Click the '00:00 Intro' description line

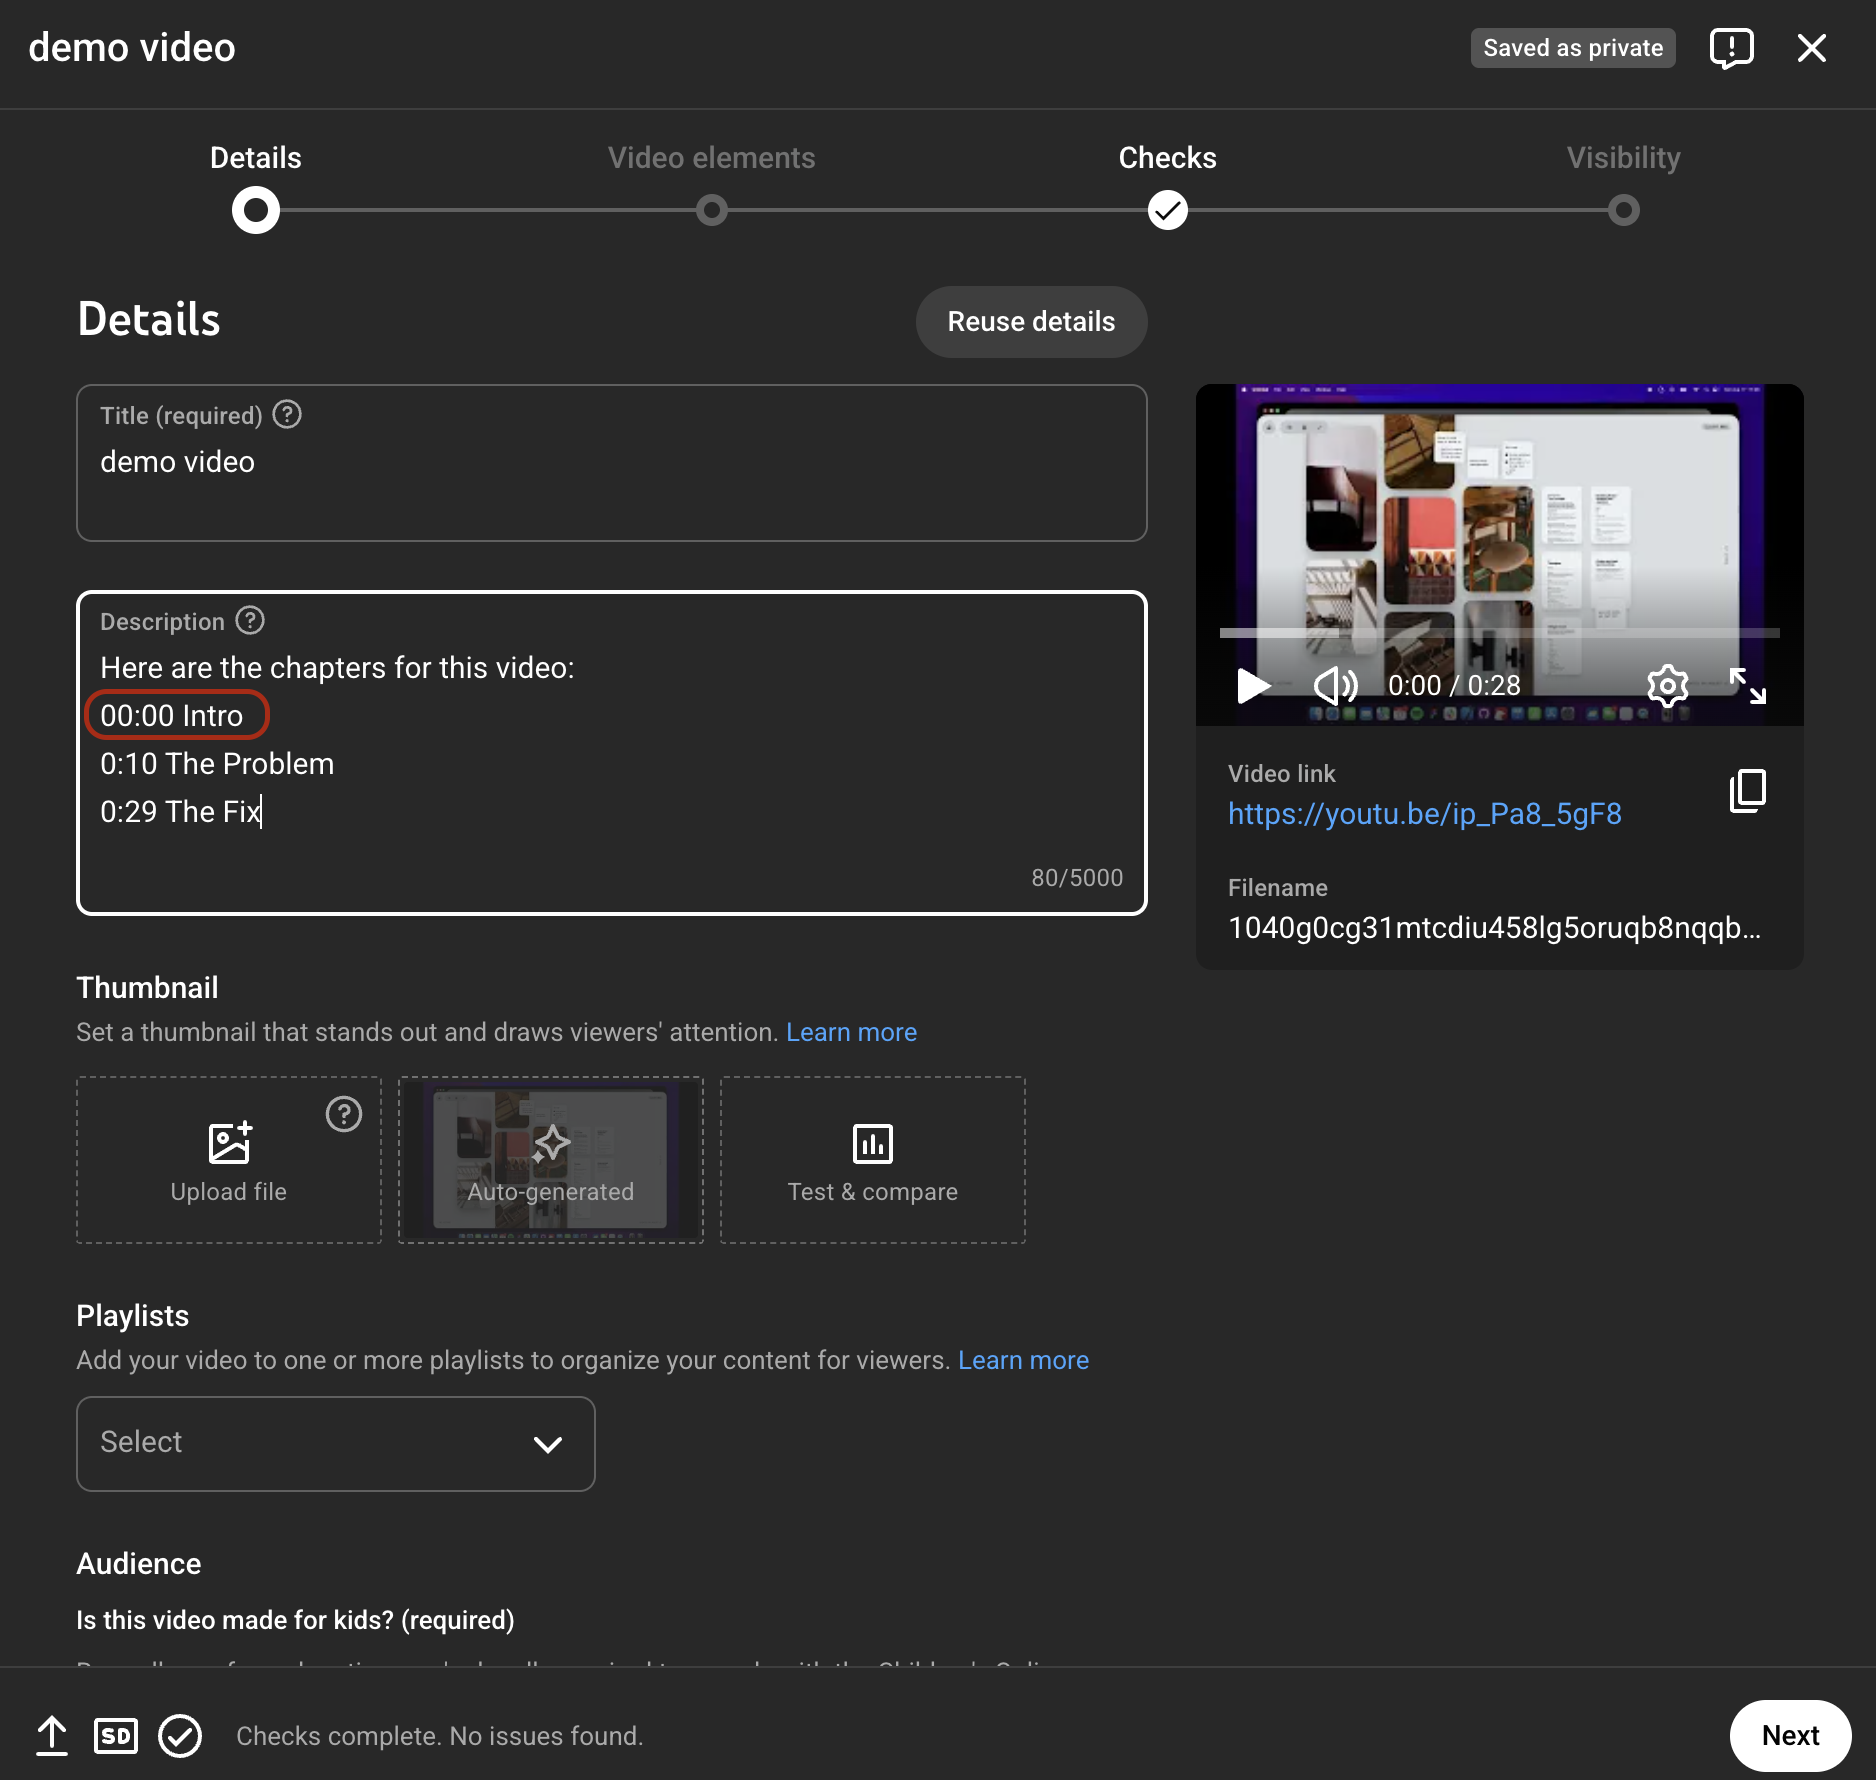172,716
